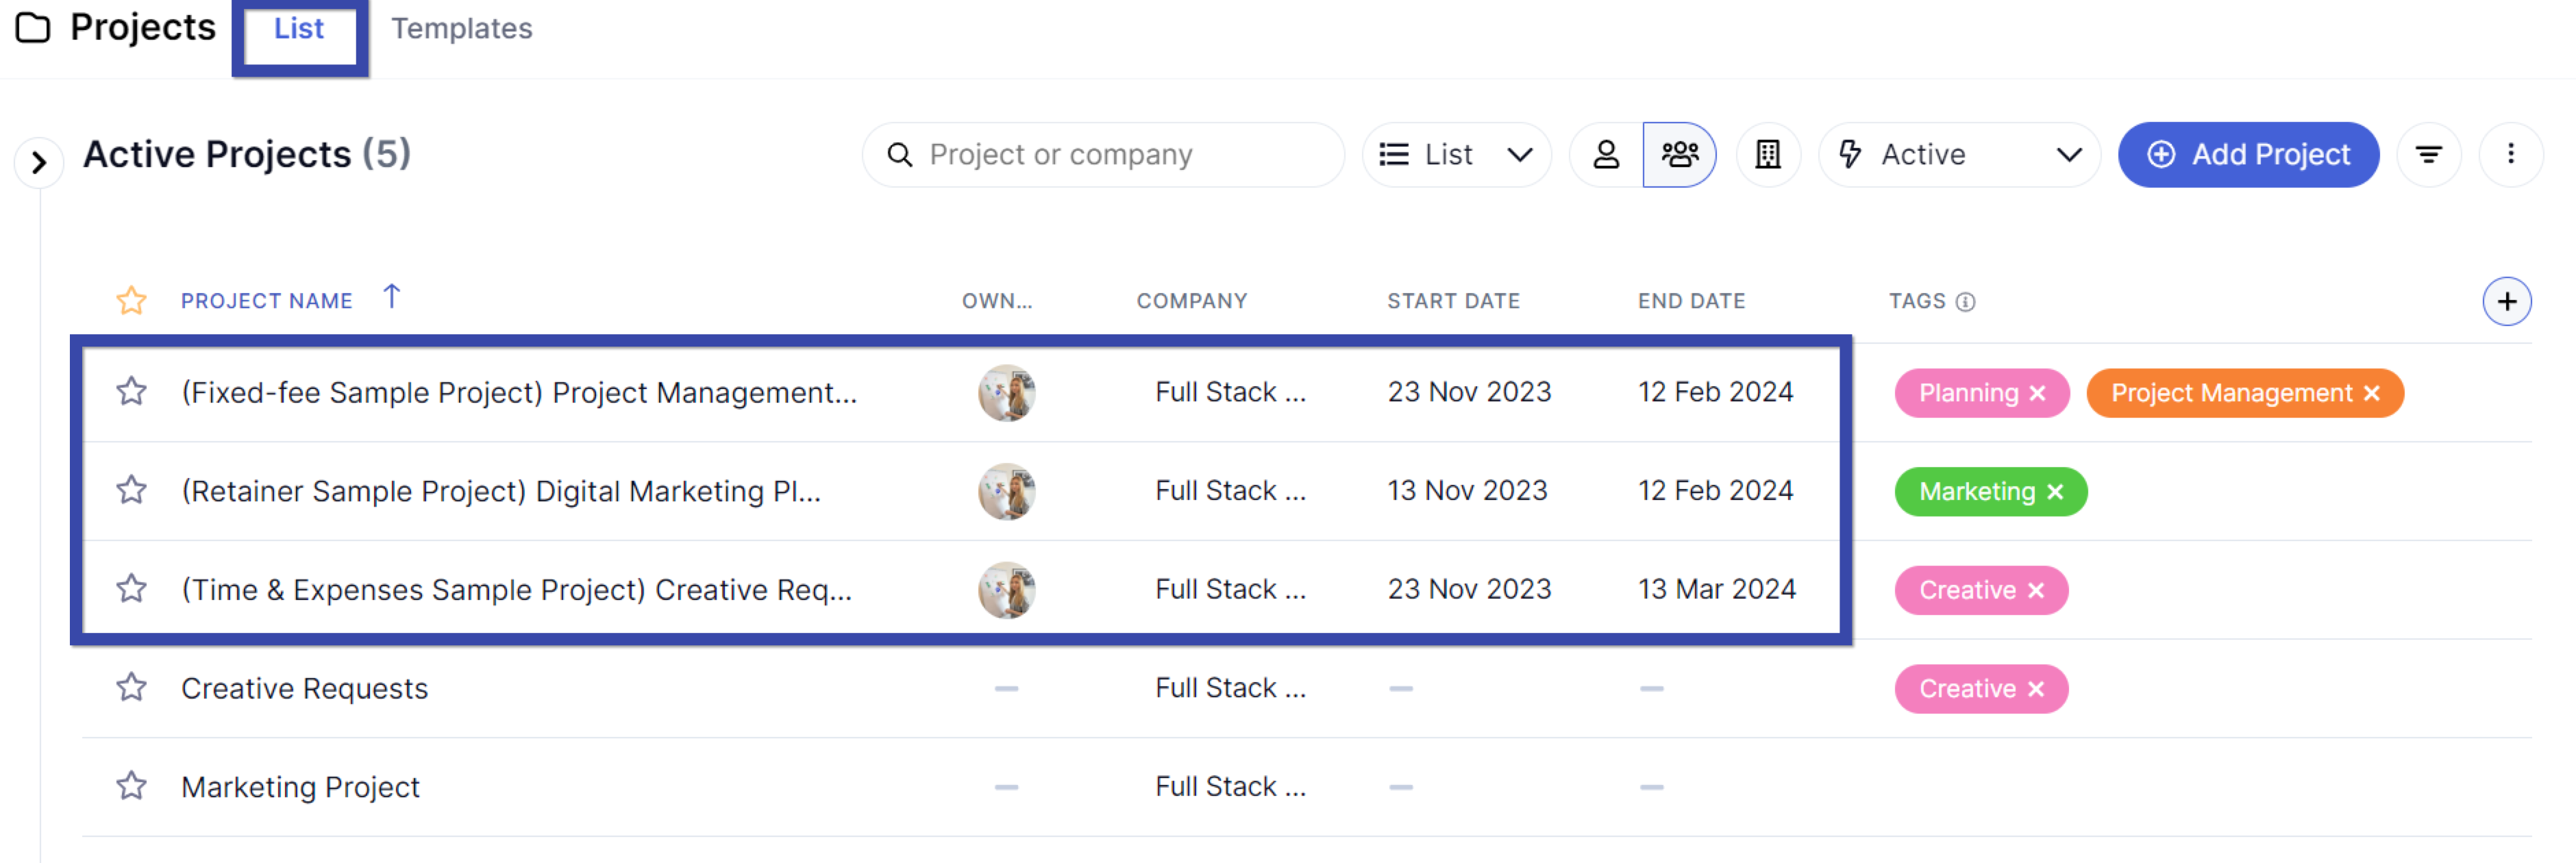
Task: Remove the Project Management tag via X
Action: pos(2371,394)
